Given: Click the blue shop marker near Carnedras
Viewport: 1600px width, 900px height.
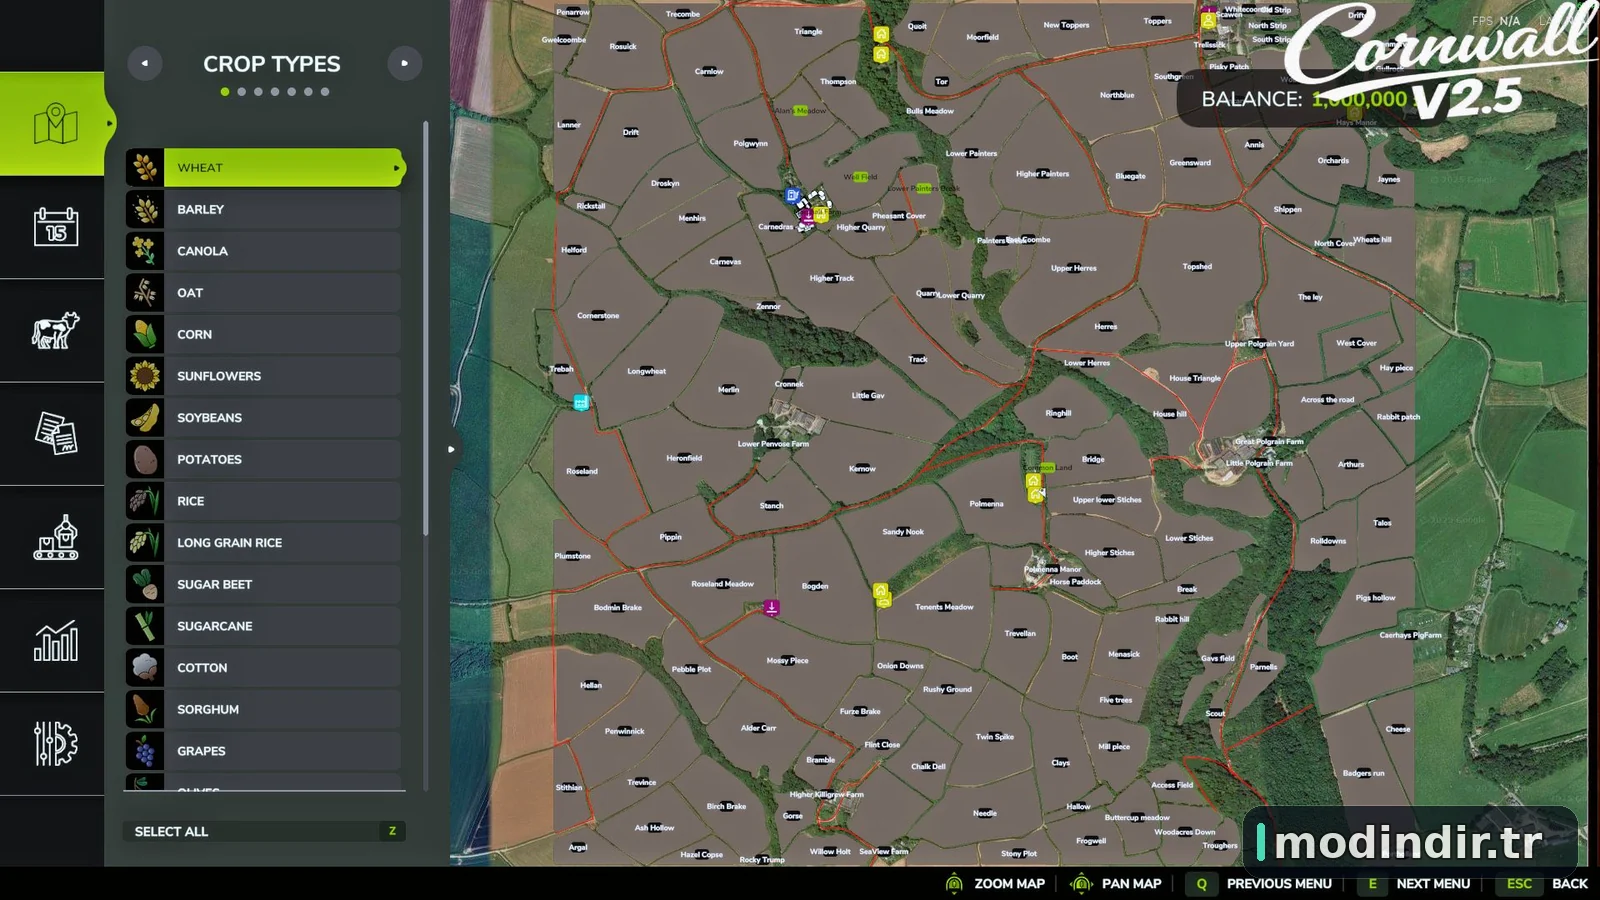Looking at the screenshot, I should [792, 196].
